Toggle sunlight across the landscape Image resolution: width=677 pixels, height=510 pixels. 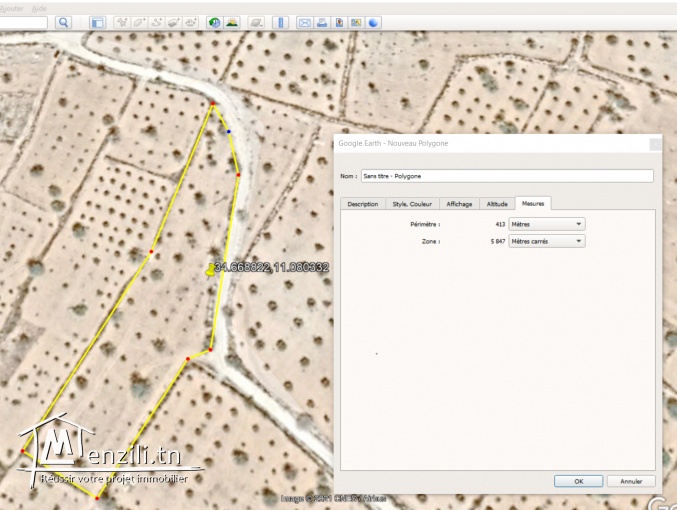[x=232, y=21]
